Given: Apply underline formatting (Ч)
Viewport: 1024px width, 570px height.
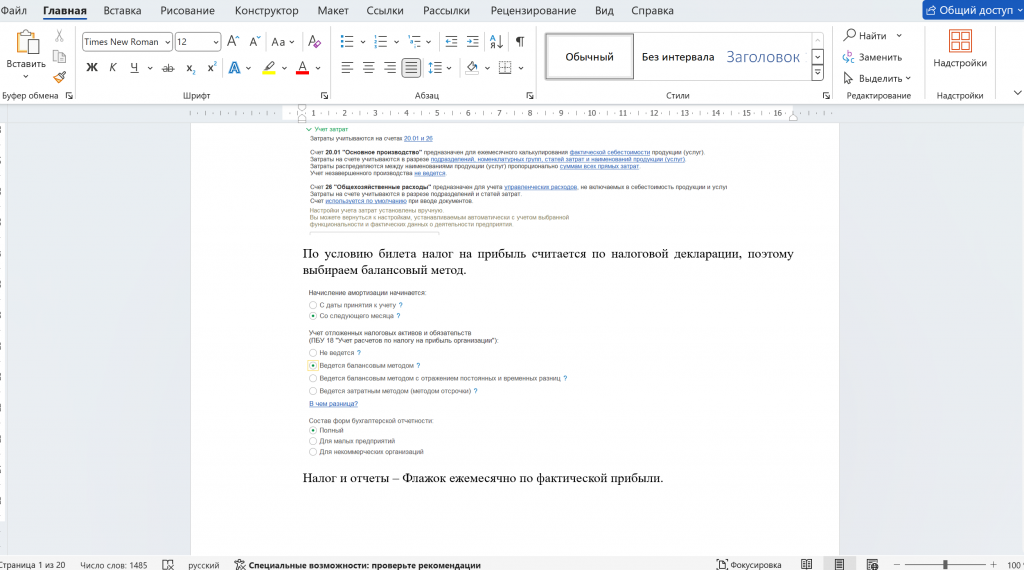Looking at the screenshot, I should click(134, 67).
